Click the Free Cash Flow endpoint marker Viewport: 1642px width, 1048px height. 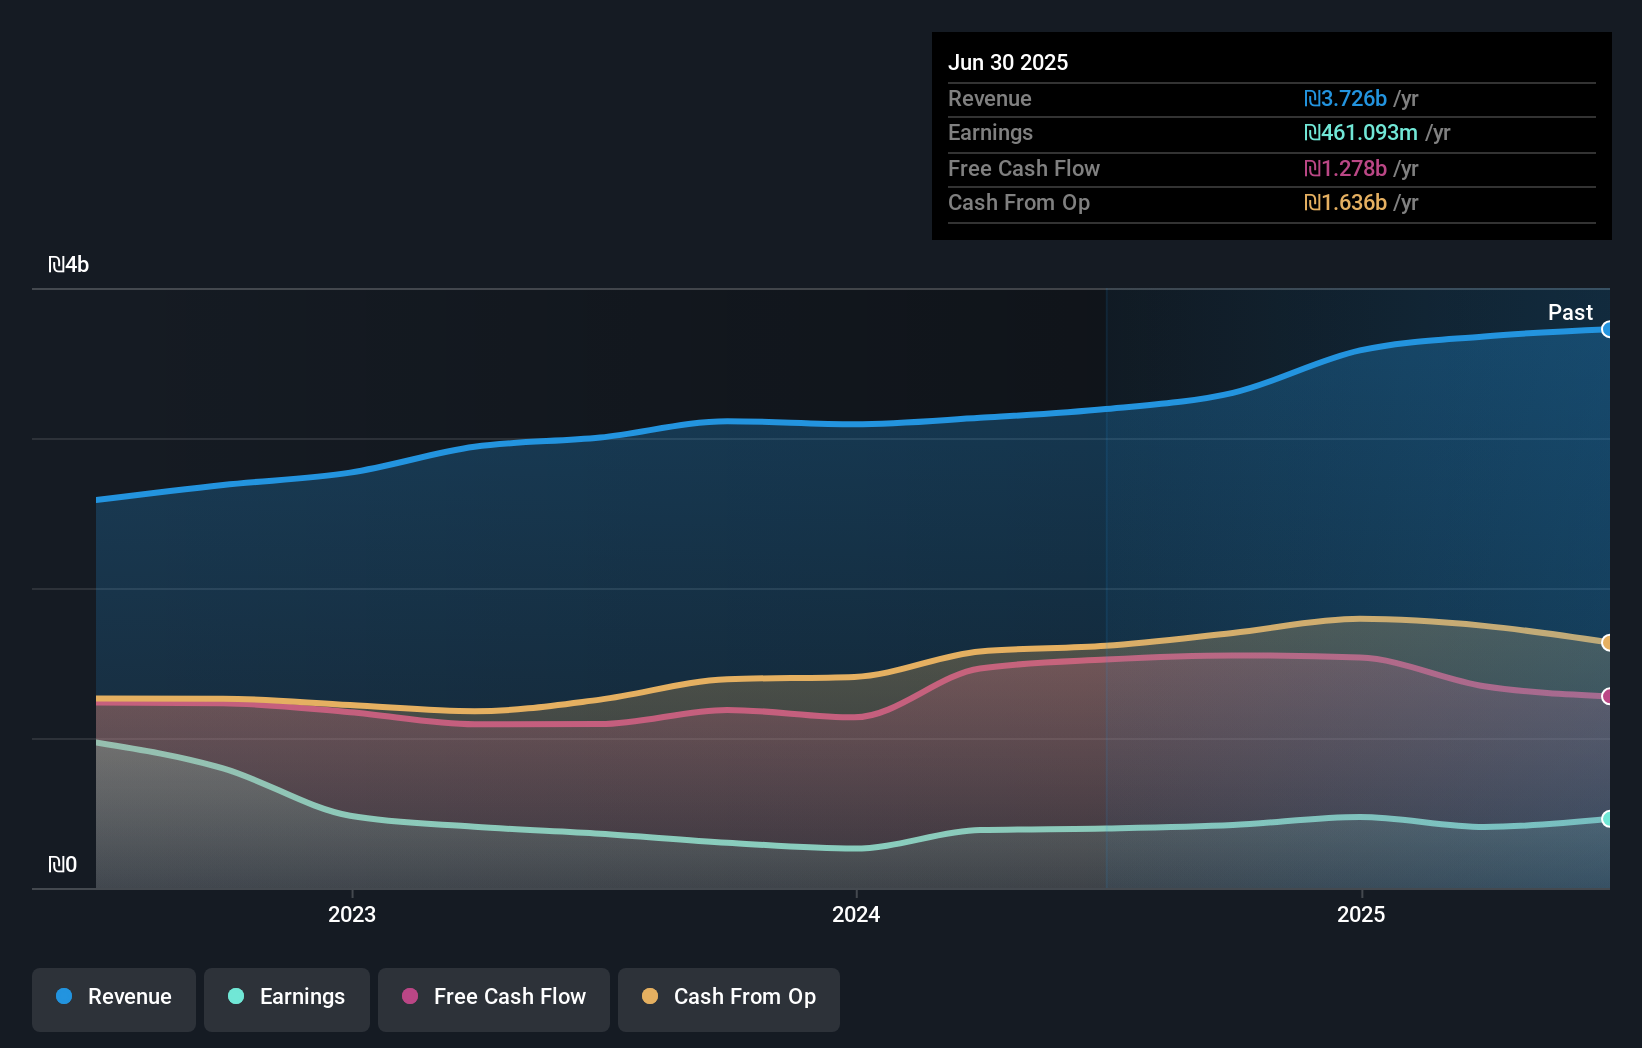click(x=1607, y=696)
